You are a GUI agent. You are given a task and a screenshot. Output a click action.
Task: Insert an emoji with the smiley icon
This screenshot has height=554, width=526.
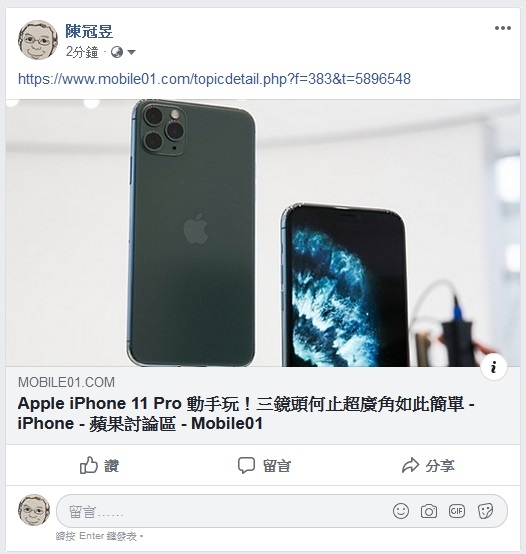click(x=401, y=511)
